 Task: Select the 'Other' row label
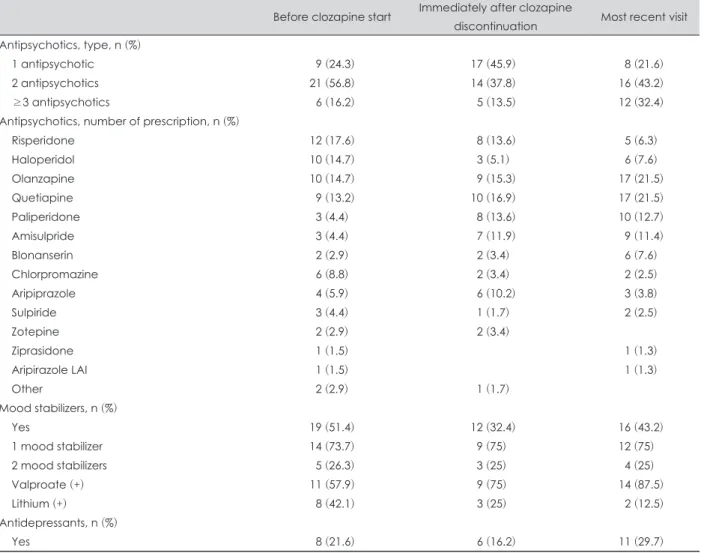click(27, 389)
